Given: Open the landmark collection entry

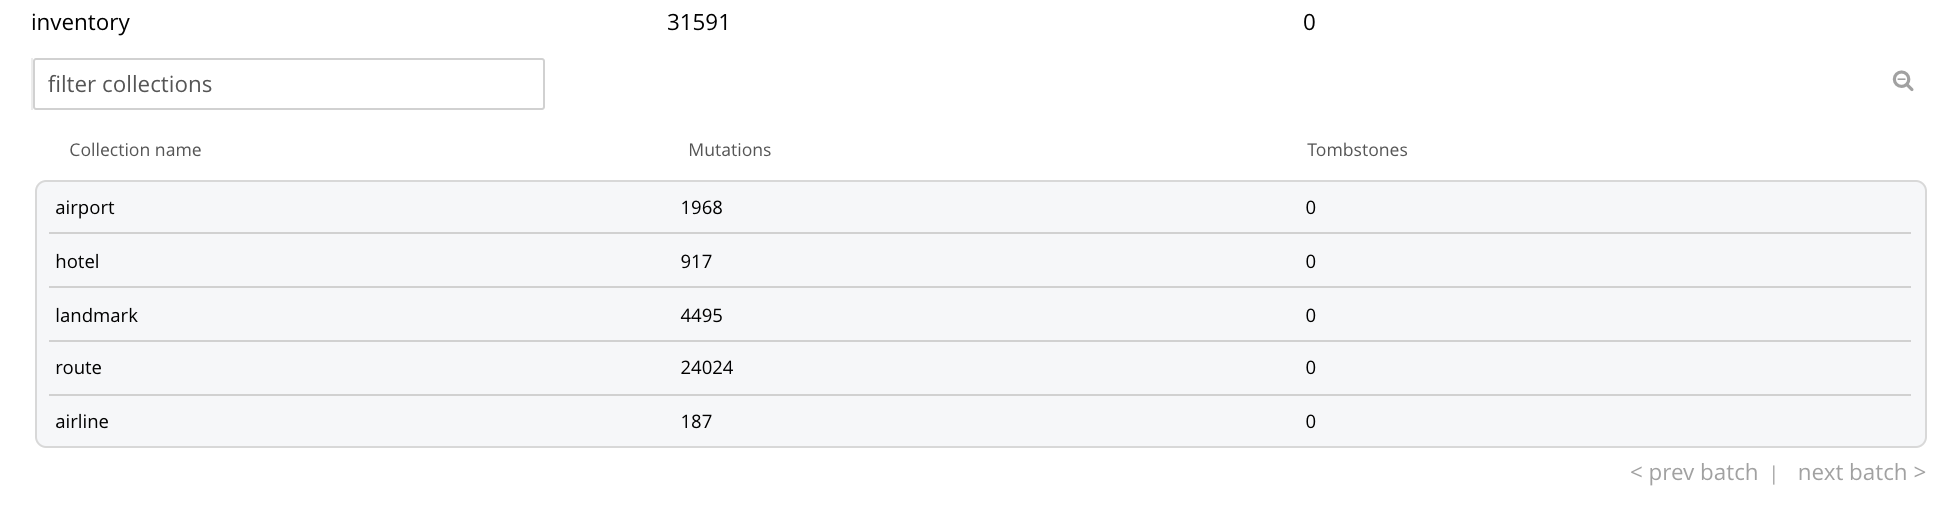Looking at the screenshot, I should [97, 316].
